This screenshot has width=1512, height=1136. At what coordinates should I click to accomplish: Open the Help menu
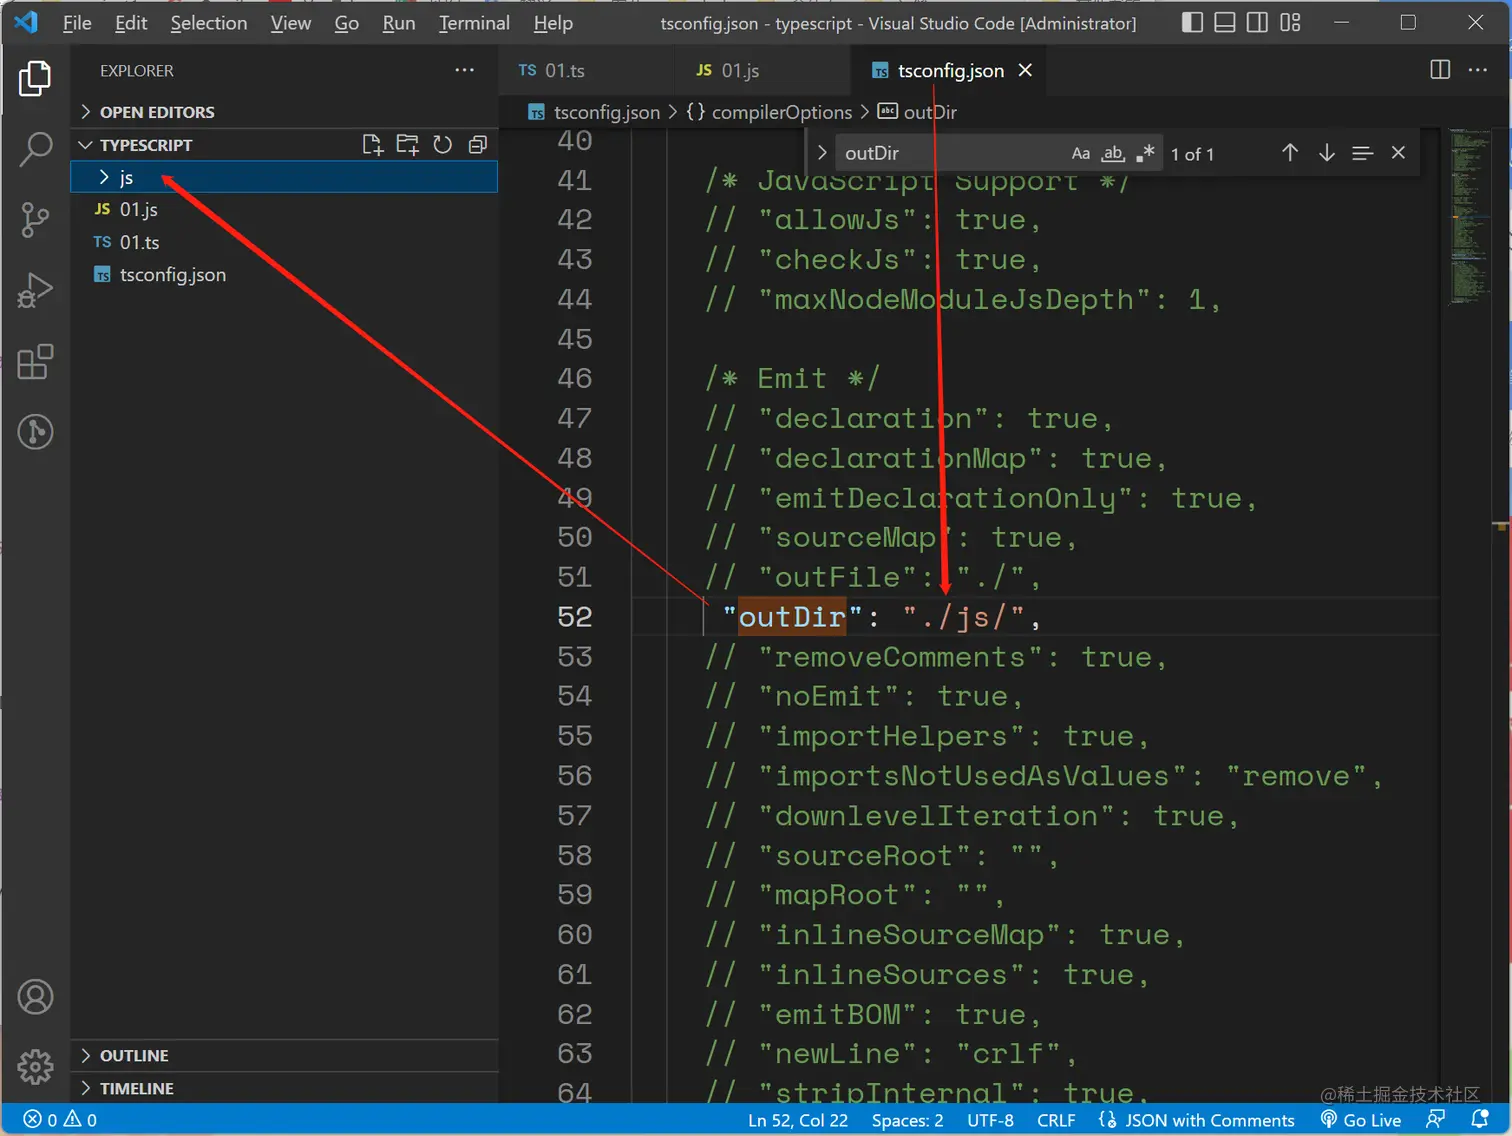coord(553,23)
